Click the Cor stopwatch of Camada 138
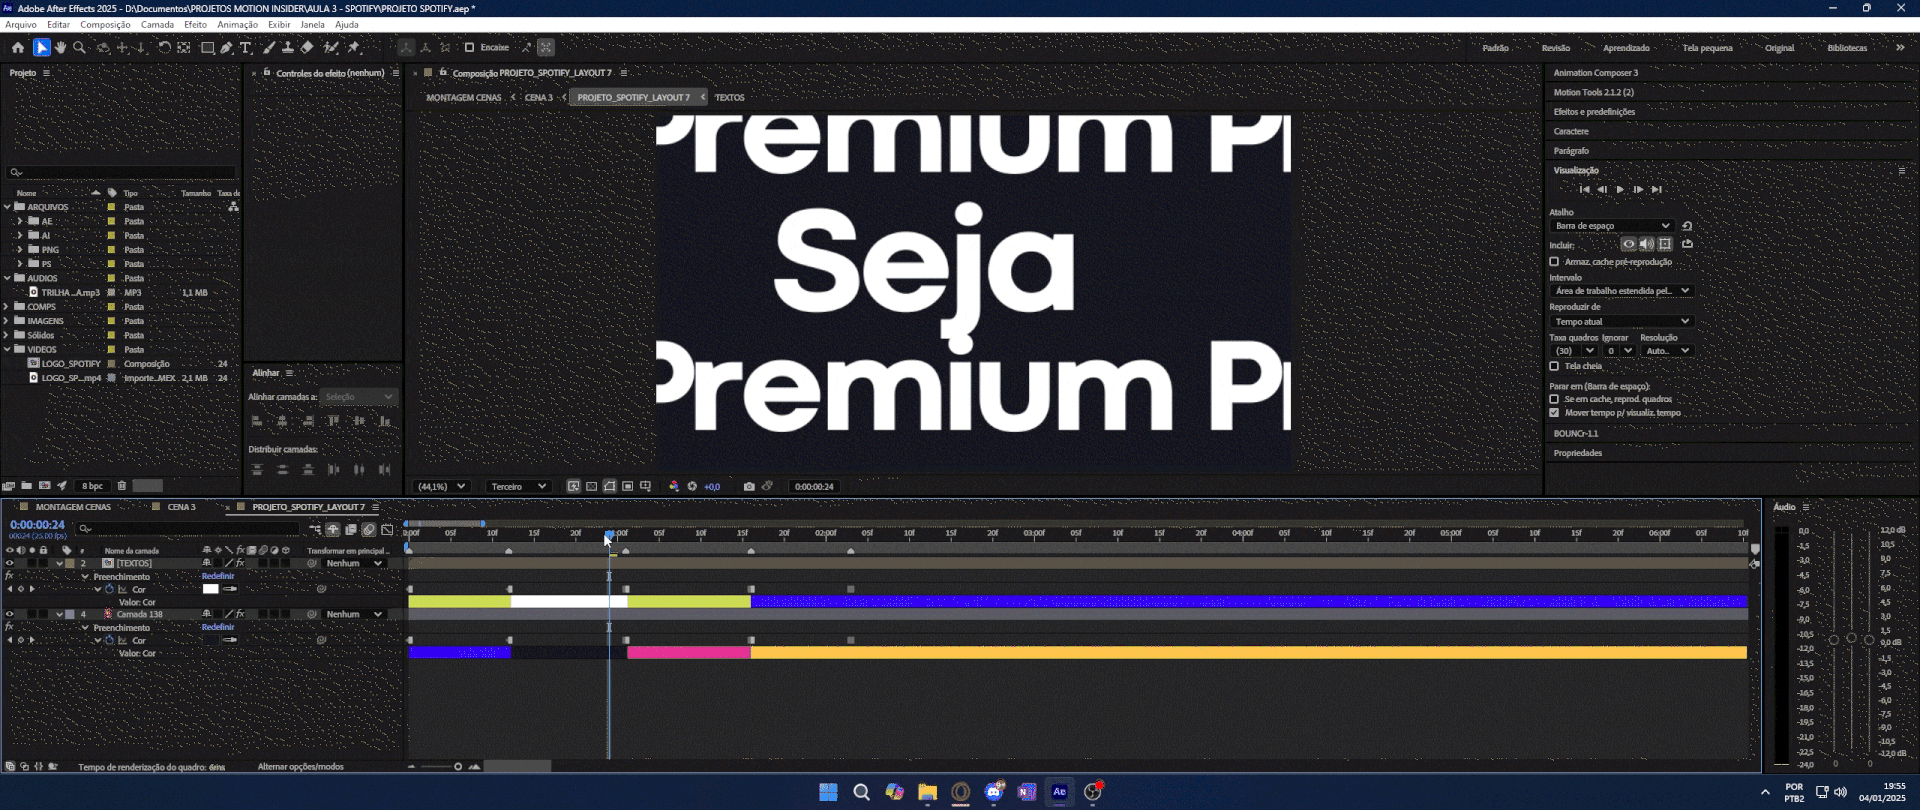This screenshot has height=810, width=1920. [109, 640]
